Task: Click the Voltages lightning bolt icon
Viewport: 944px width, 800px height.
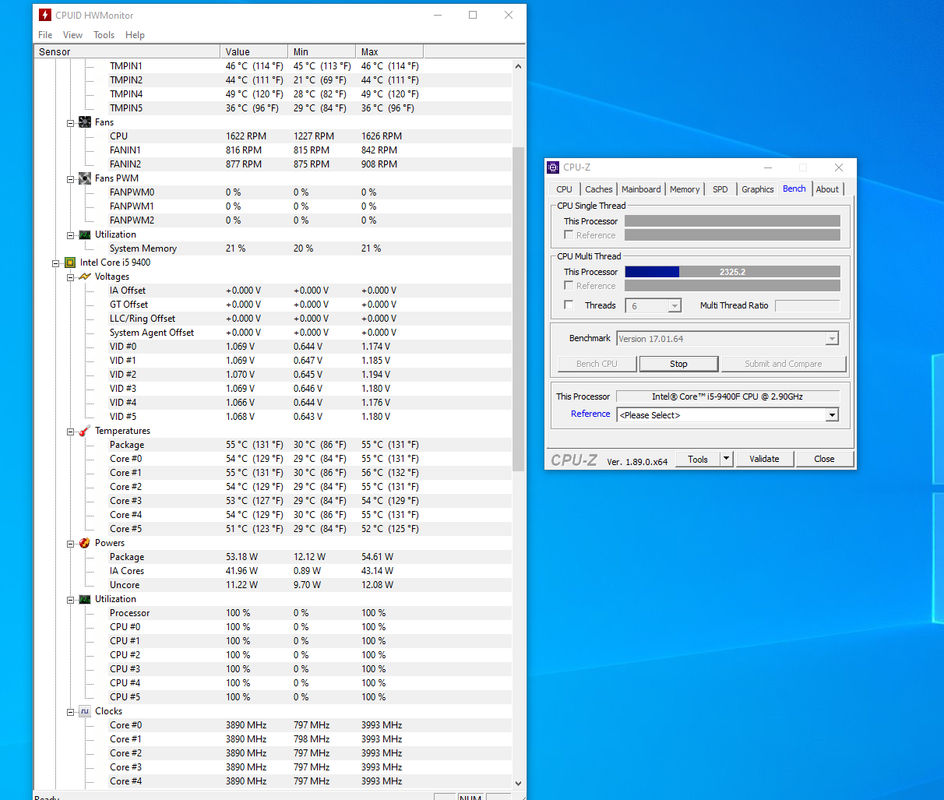Action: click(85, 276)
